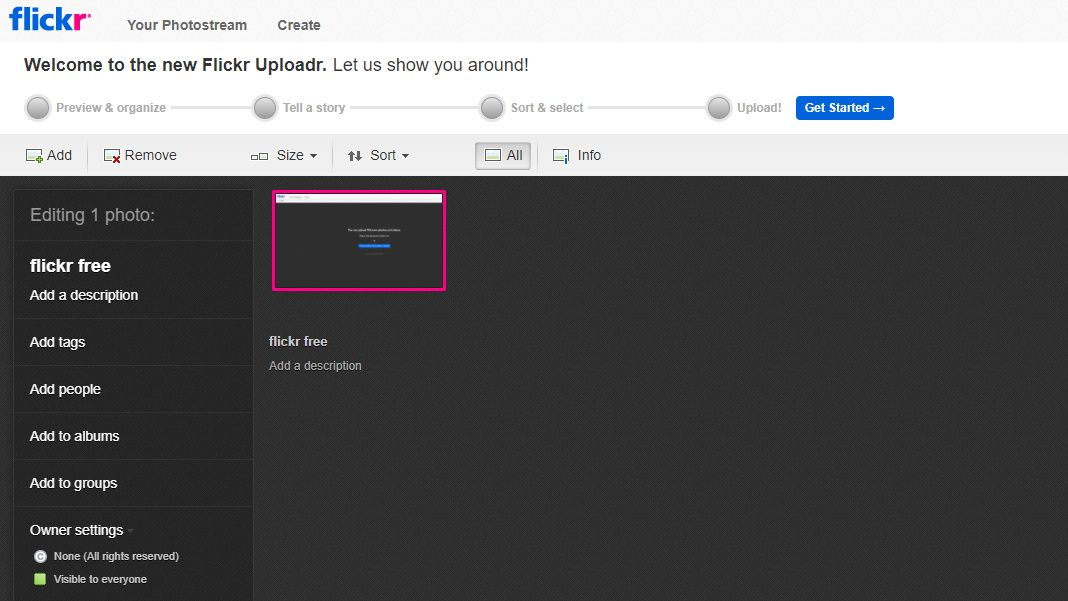
Task: Select the Preview & organize step circle
Action: pyautogui.click(x=37, y=108)
